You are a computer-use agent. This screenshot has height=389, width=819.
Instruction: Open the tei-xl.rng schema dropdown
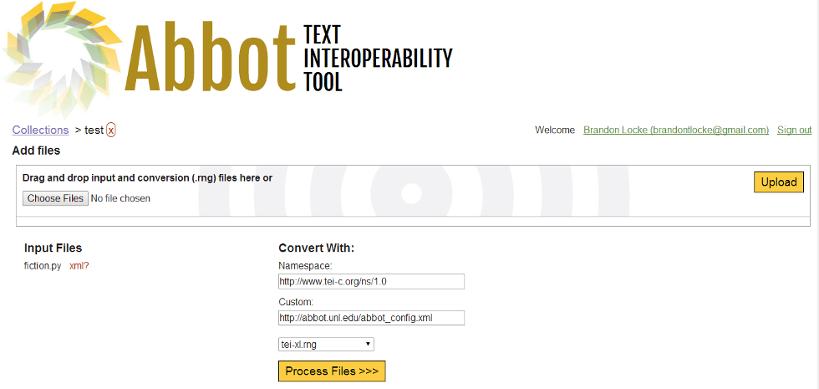coord(326,345)
